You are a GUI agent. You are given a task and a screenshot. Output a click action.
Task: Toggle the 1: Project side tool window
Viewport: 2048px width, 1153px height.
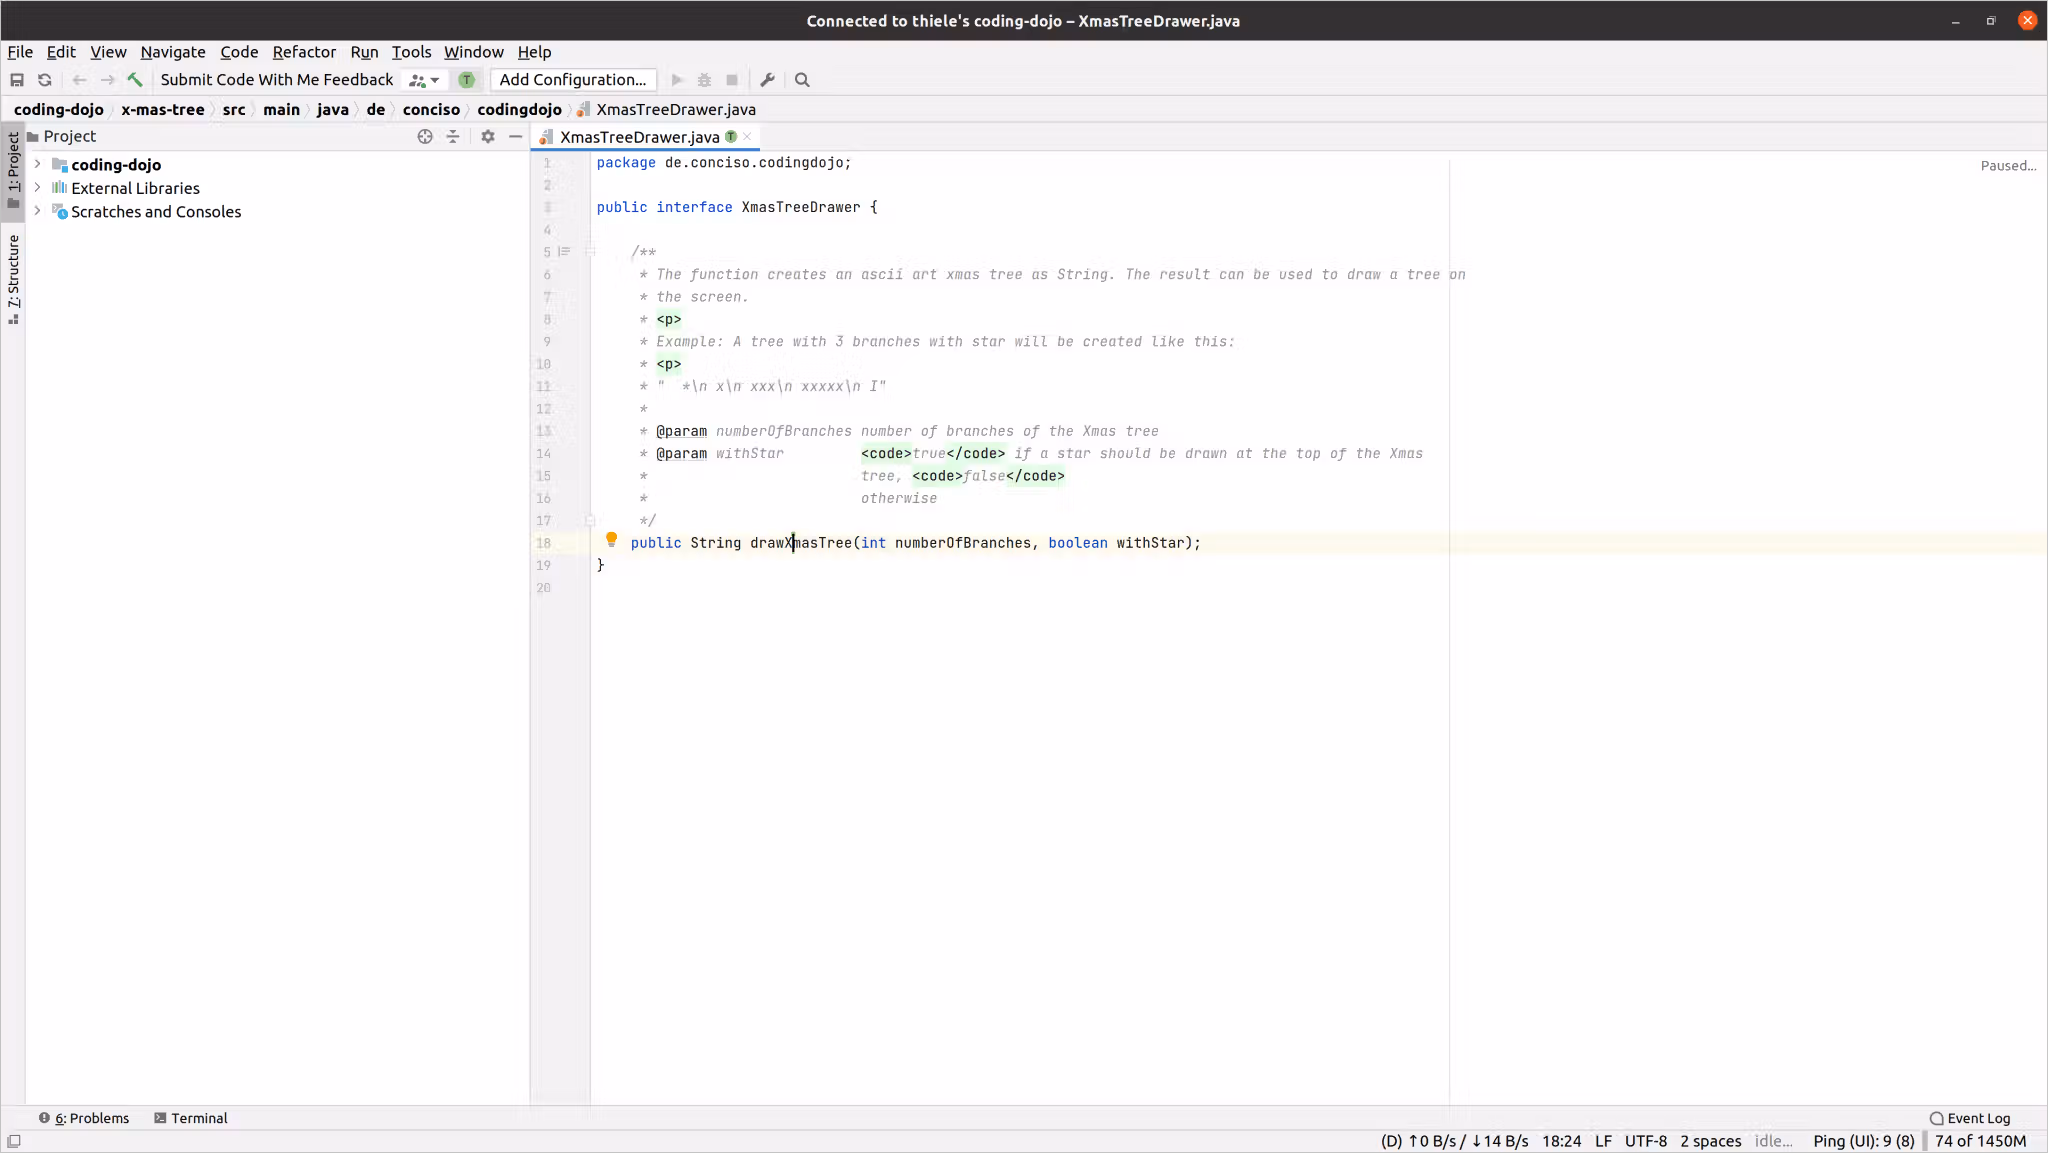[13, 169]
